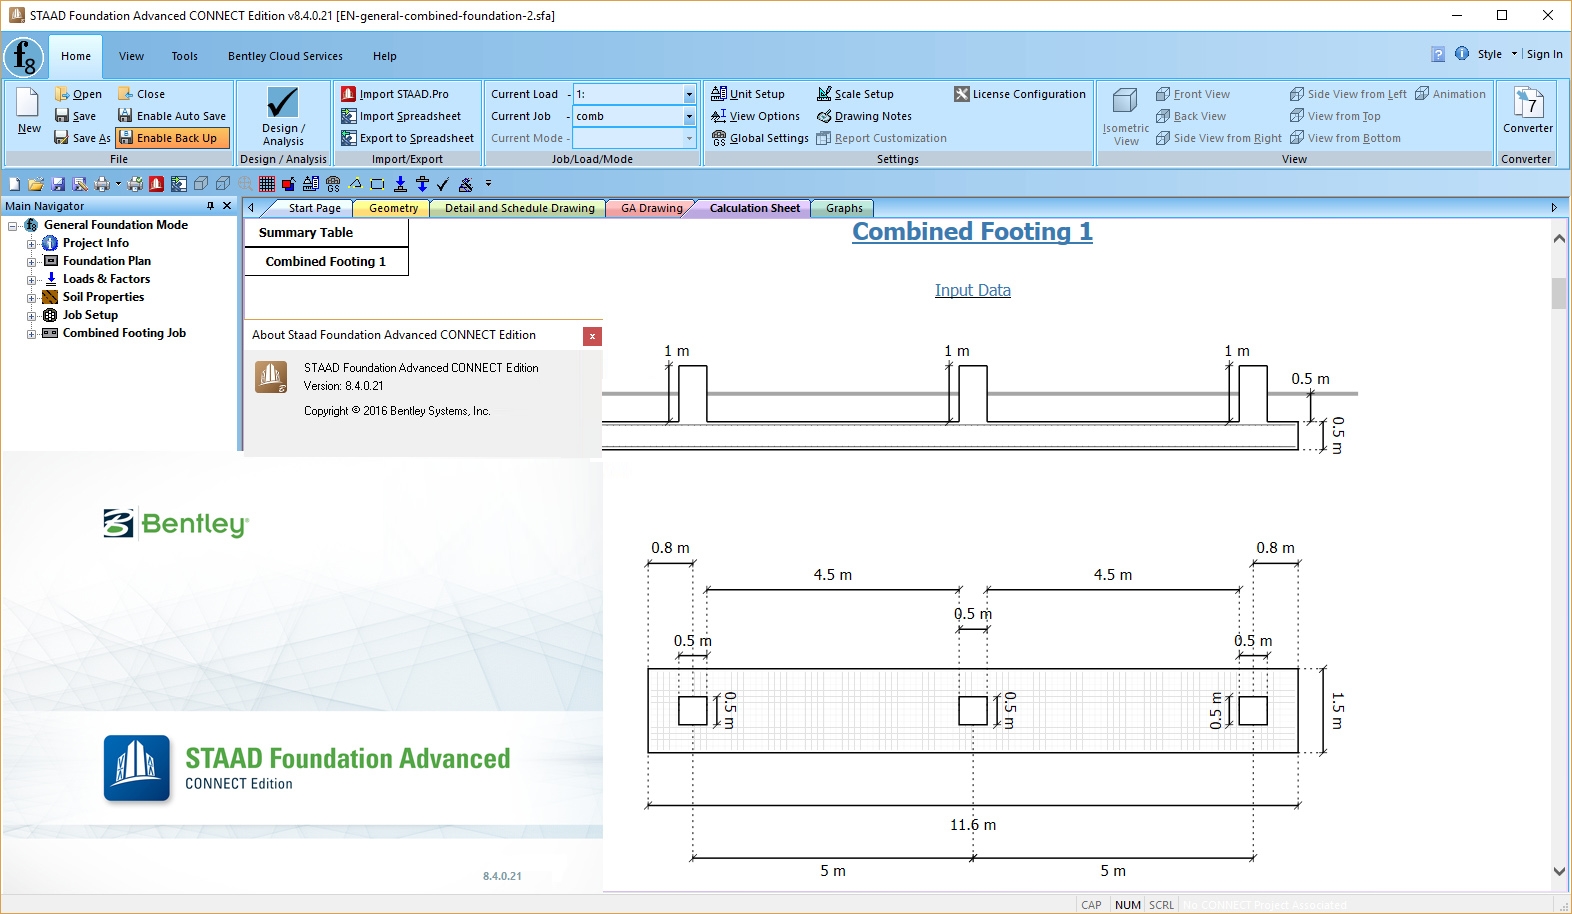Toggle Enable Back Up
Image resolution: width=1572 pixels, height=914 pixels.
(172, 138)
